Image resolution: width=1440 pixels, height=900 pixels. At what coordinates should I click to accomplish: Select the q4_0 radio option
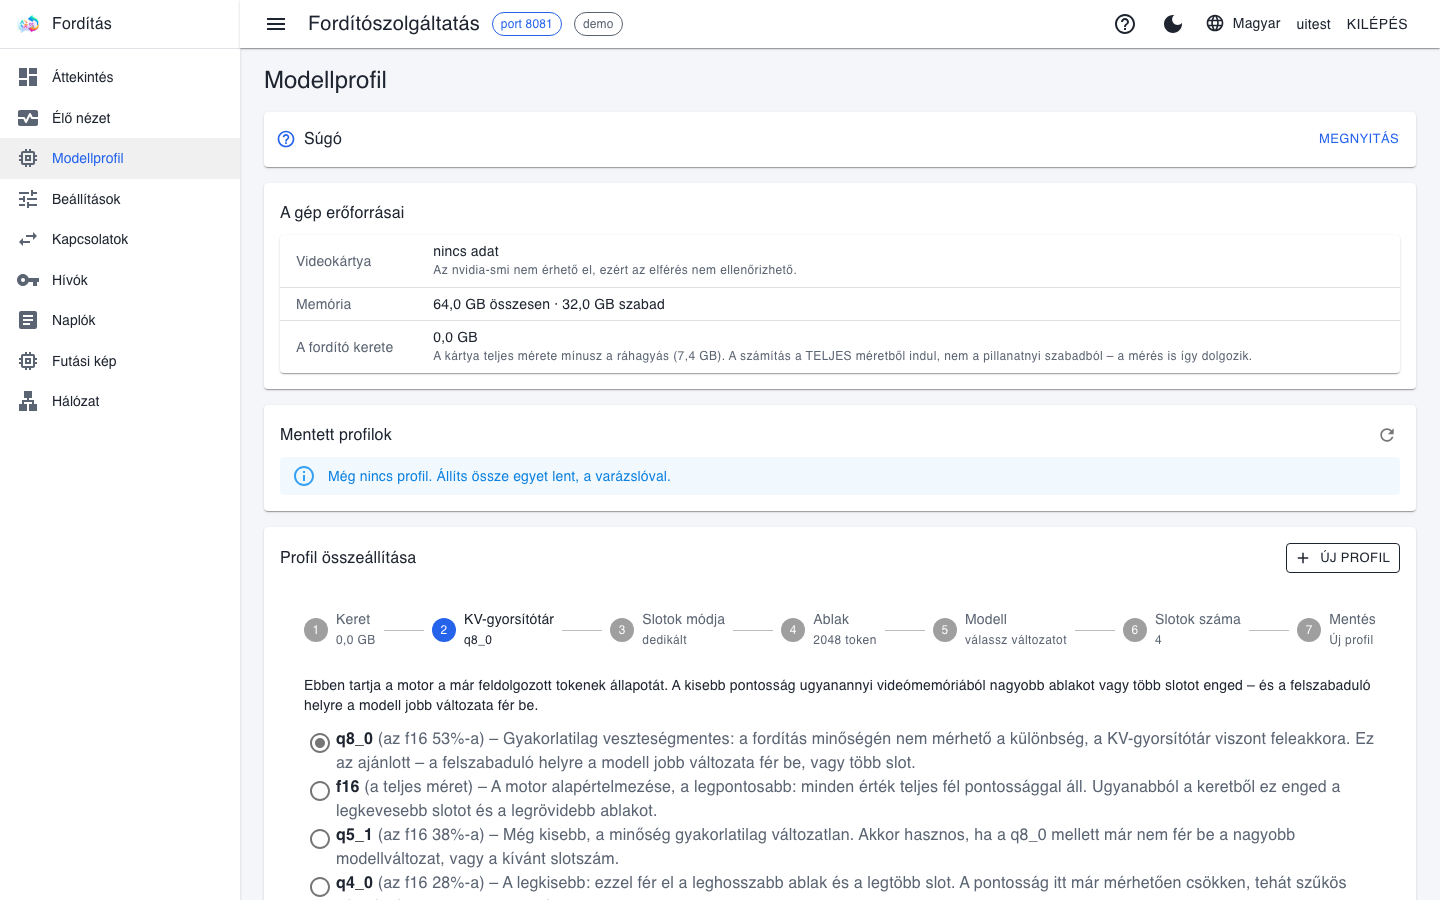320,887
